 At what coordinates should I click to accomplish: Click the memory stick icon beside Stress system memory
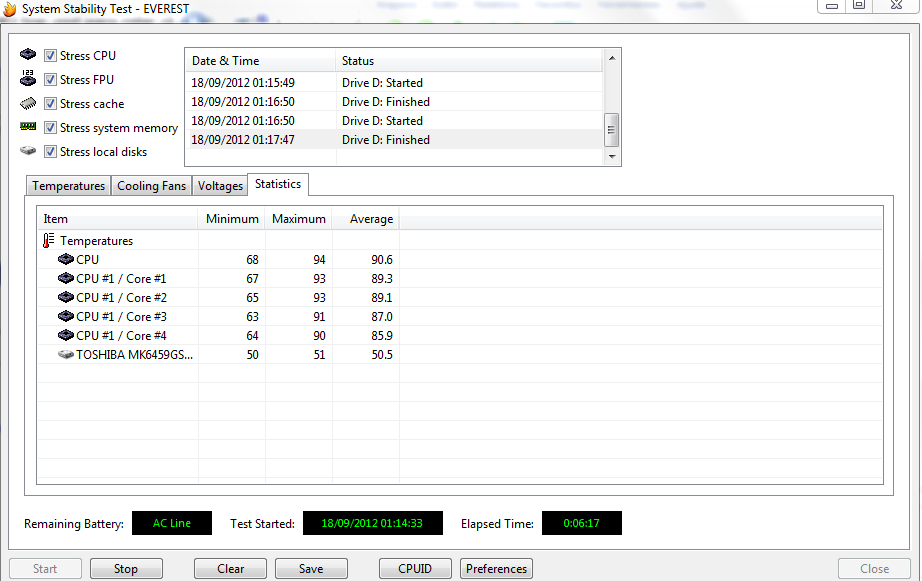[28, 127]
